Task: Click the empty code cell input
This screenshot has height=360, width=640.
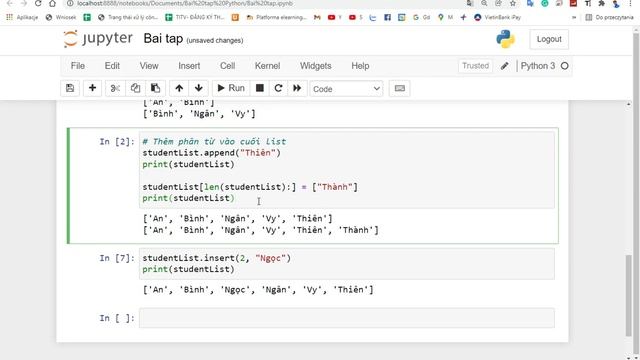Action: (347, 318)
